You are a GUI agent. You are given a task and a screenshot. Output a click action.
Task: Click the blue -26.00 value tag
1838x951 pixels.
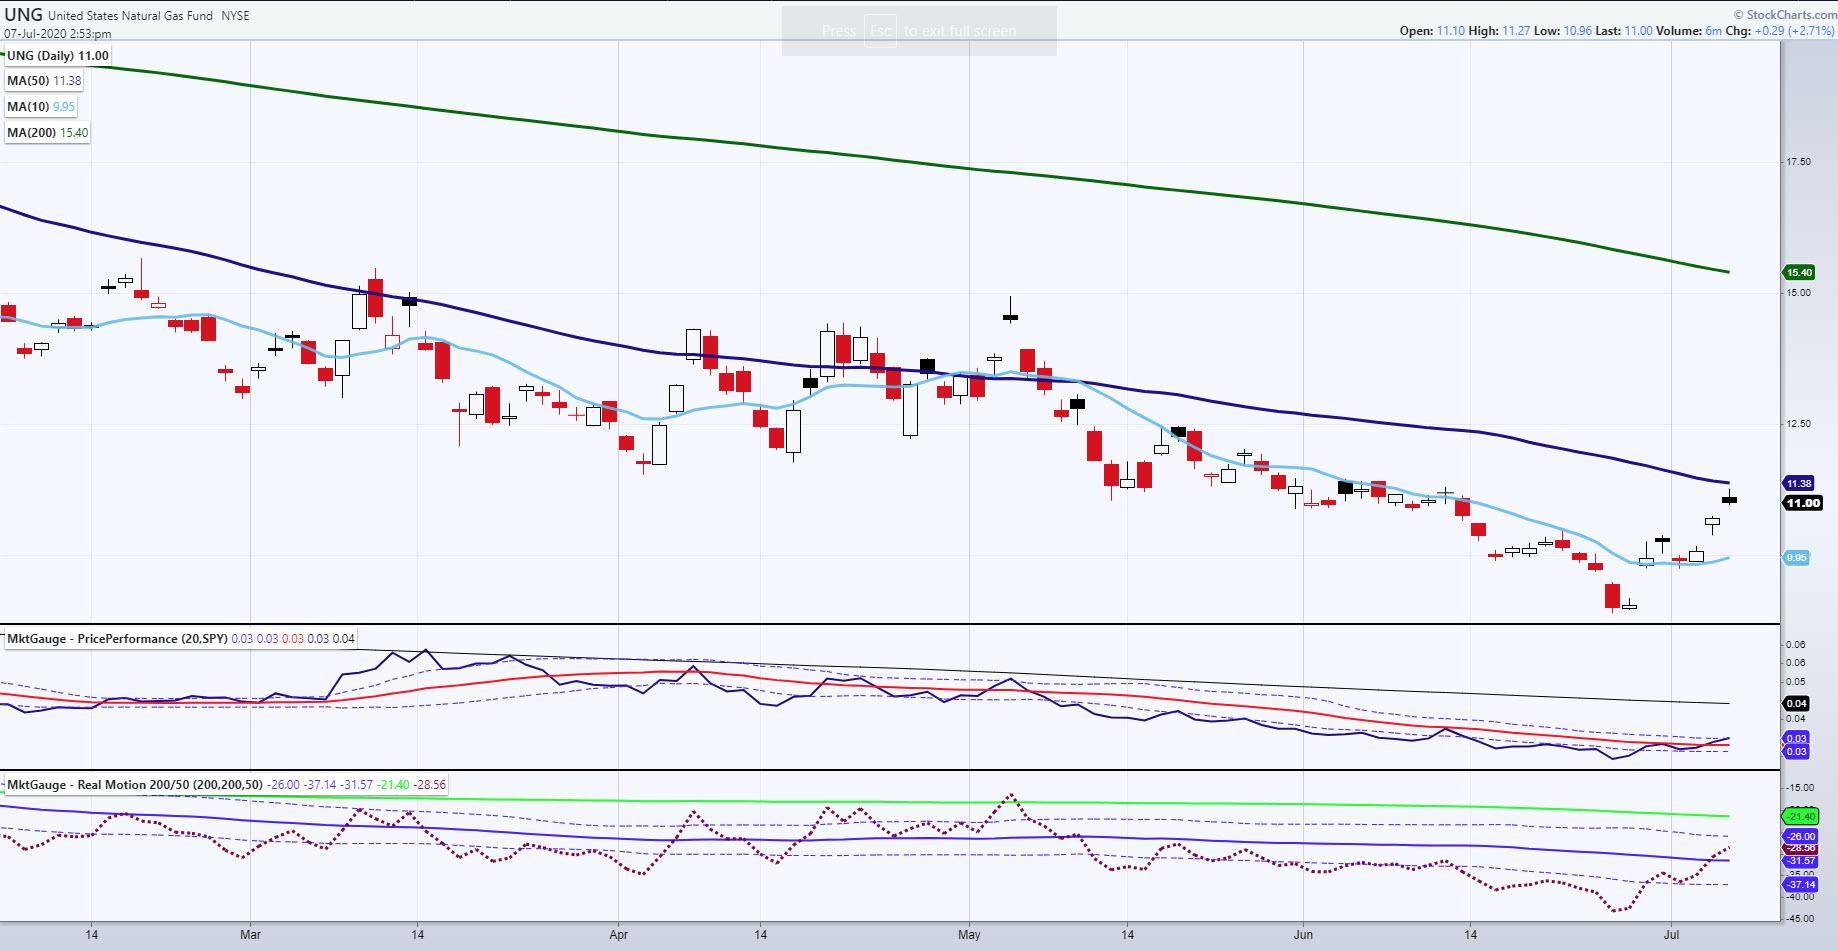(x=1801, y=836)
